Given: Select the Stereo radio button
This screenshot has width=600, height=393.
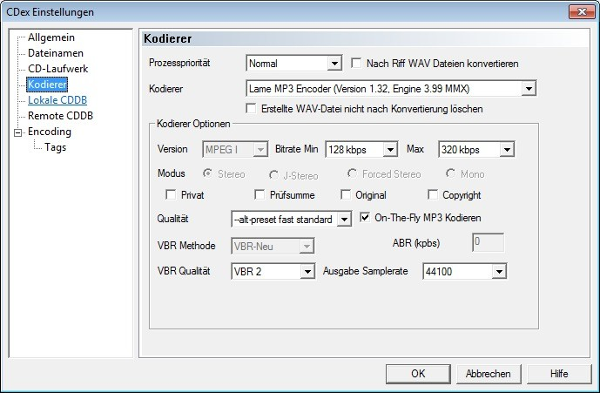Looking at the screenshot, I should (x=208, y=174).
